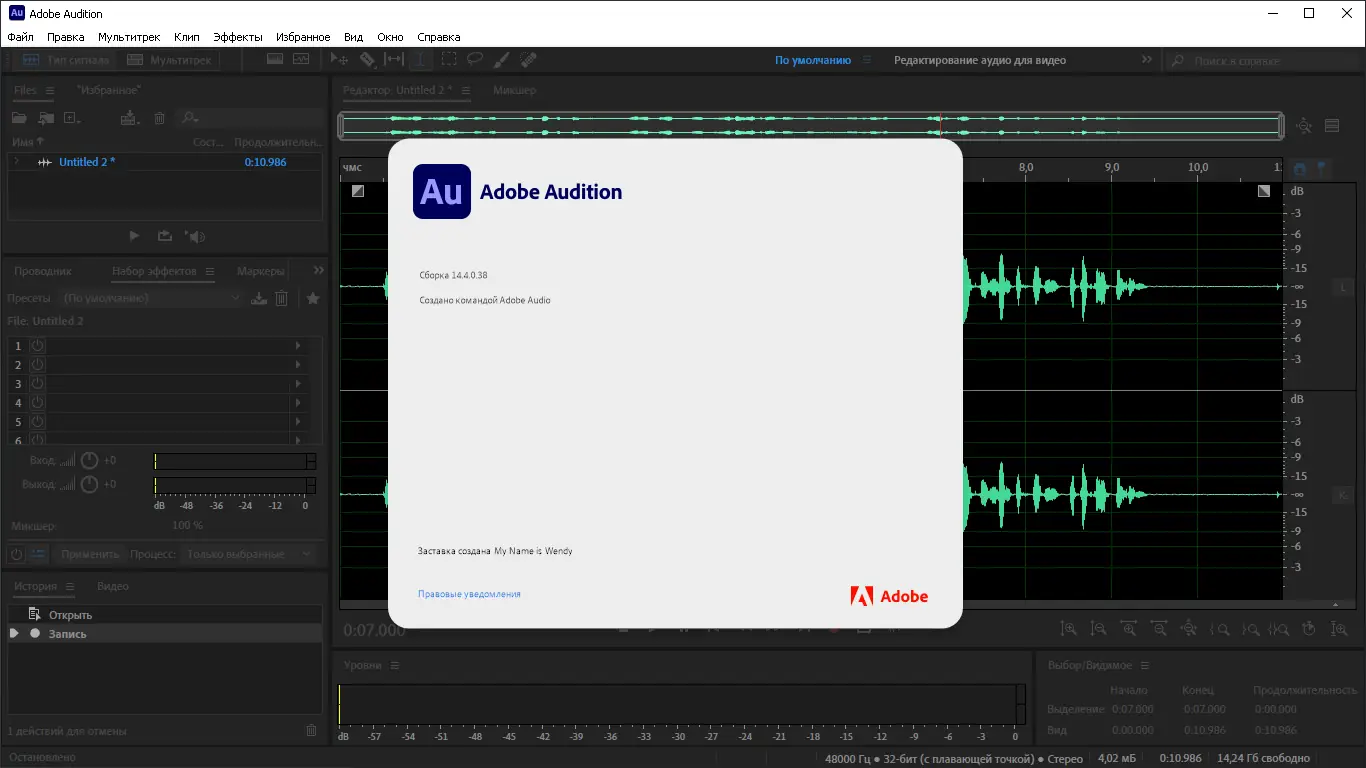
Task: Select the Marquee Selection tool
Action: click(449, 60)
